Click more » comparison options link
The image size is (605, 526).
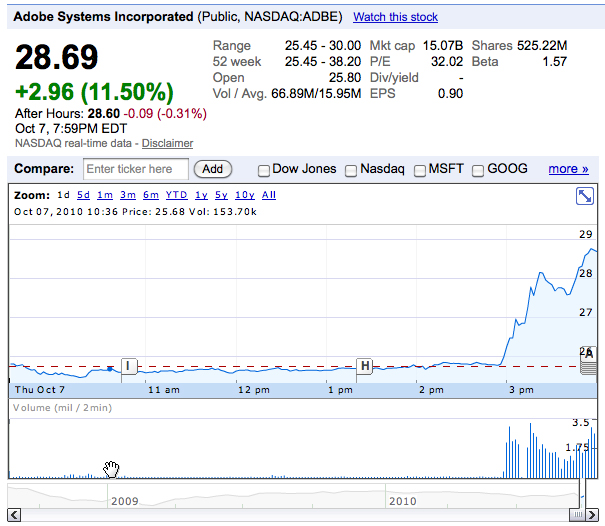(x=568, y=169)
